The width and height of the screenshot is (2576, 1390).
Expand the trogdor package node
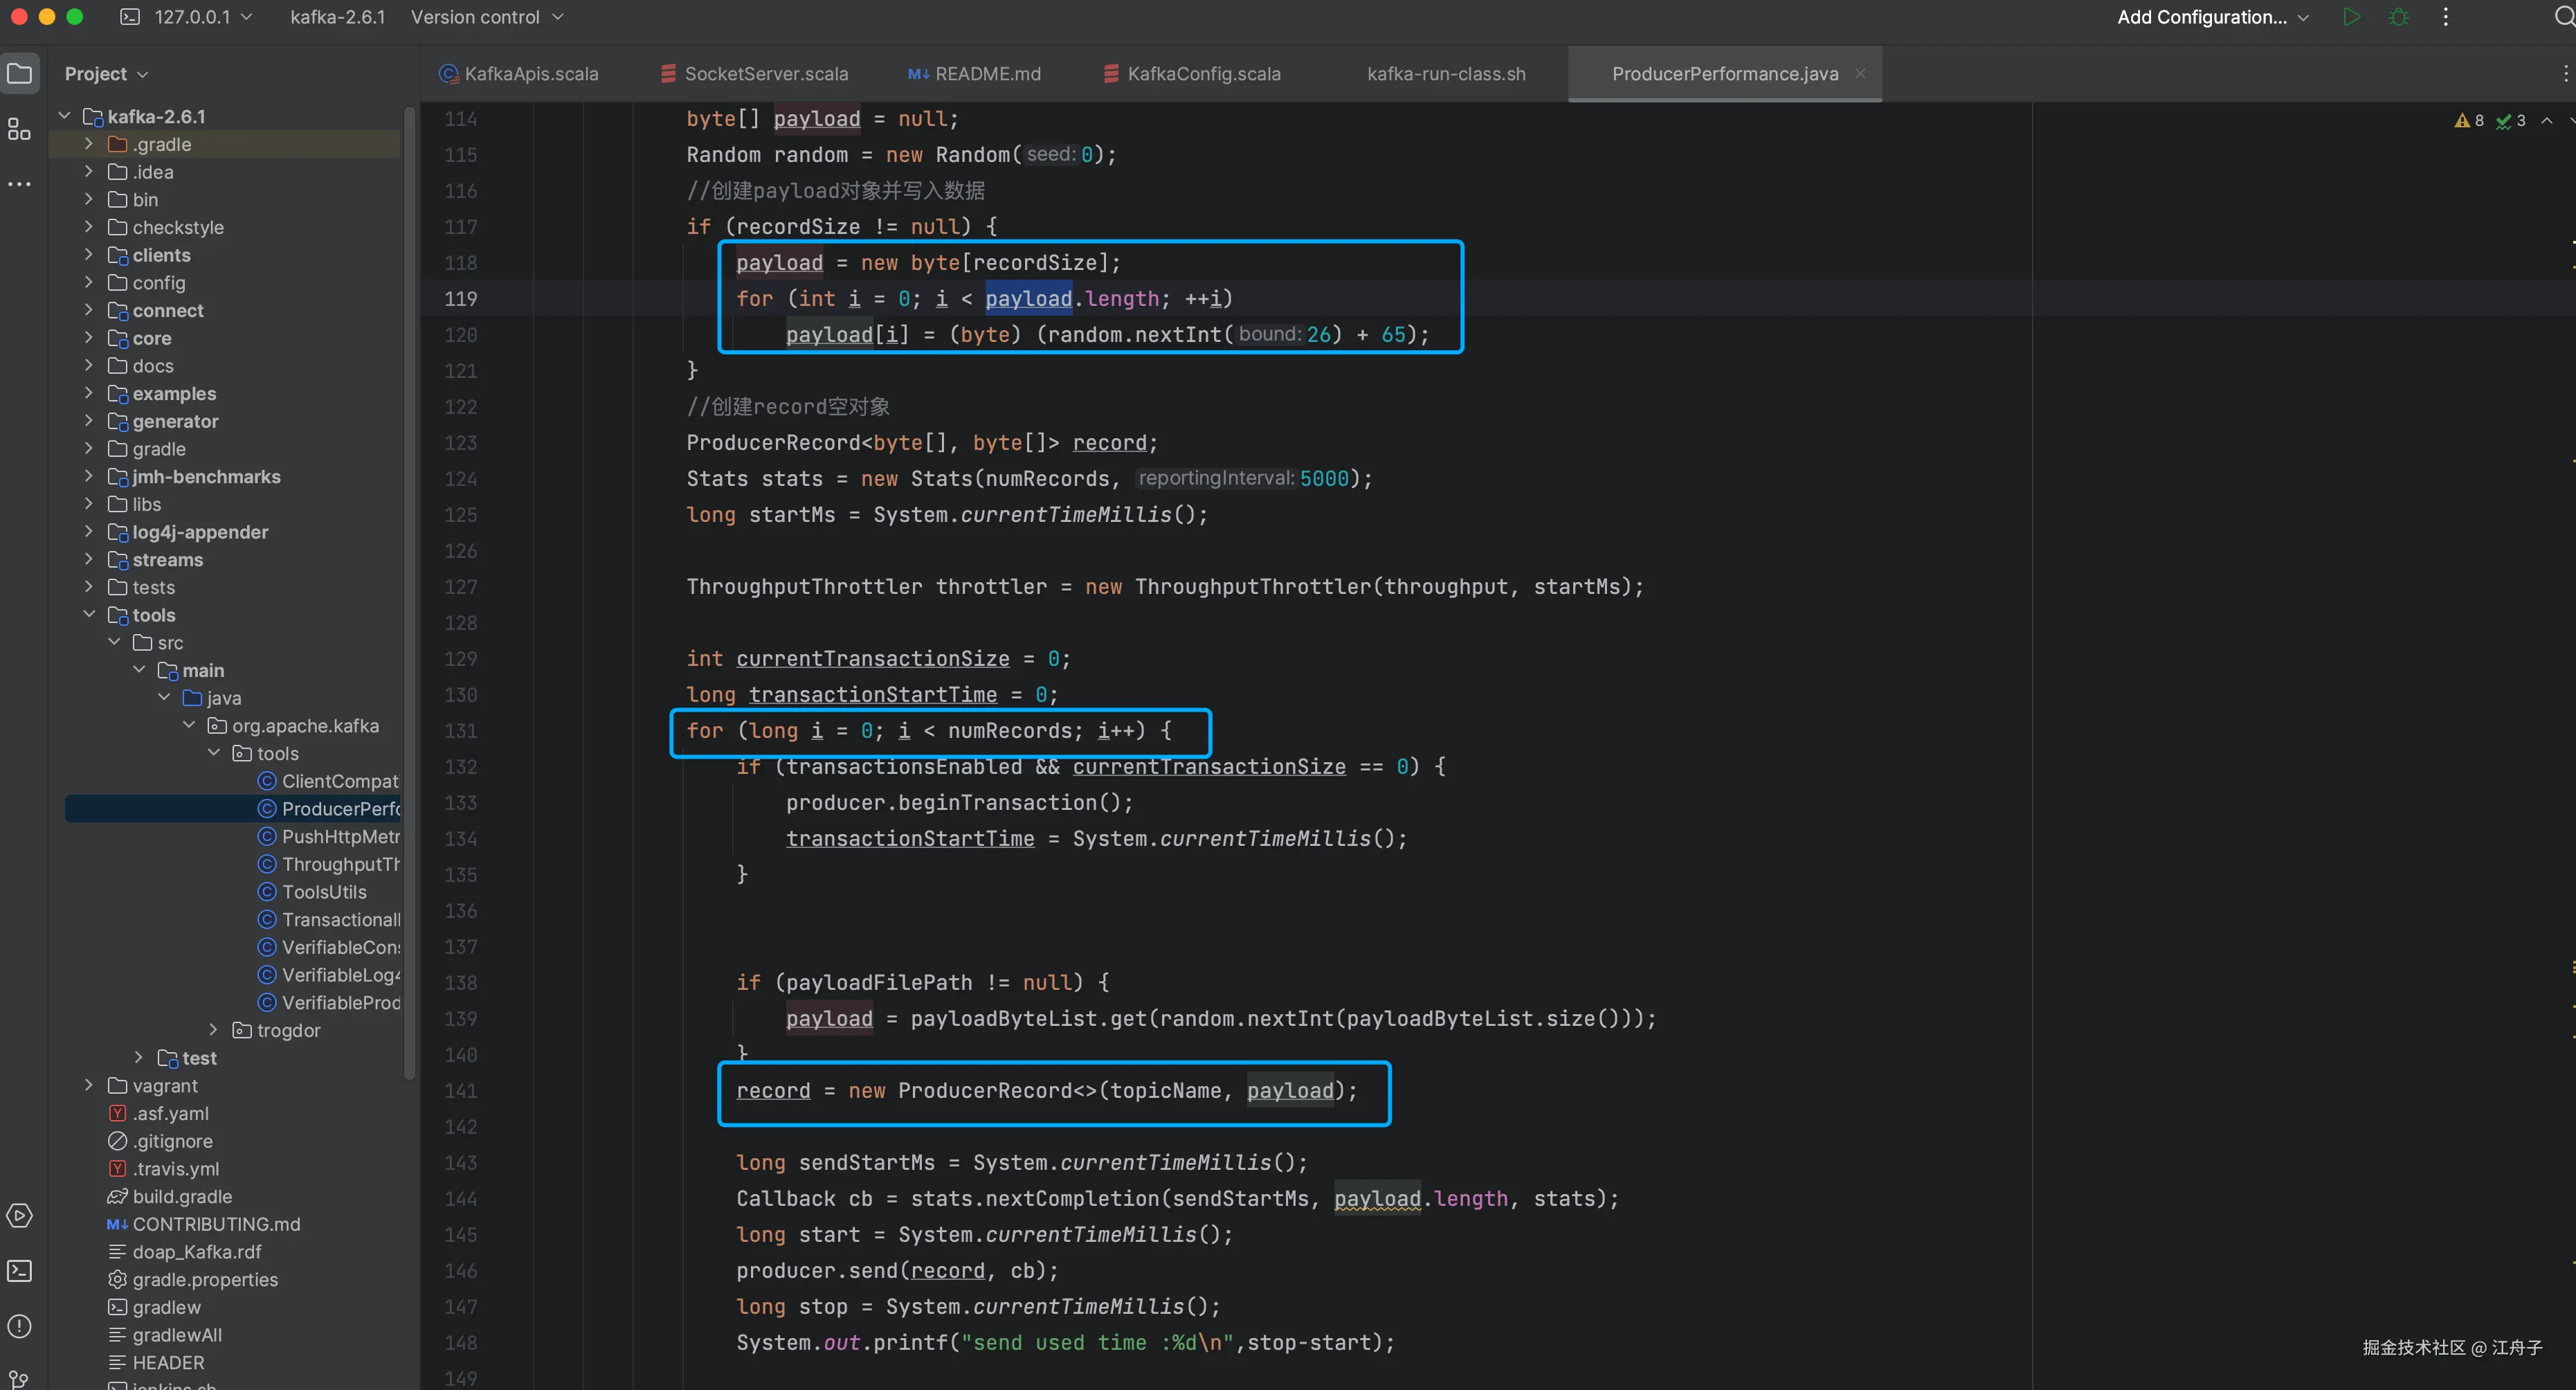point(213,1029)
